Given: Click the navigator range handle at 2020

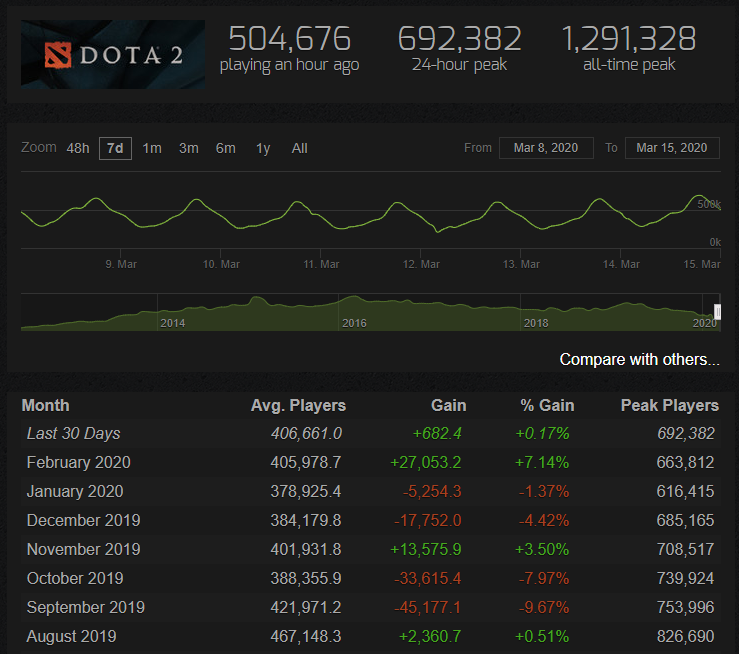Looking at the screenshot, I should click(717, 311).
